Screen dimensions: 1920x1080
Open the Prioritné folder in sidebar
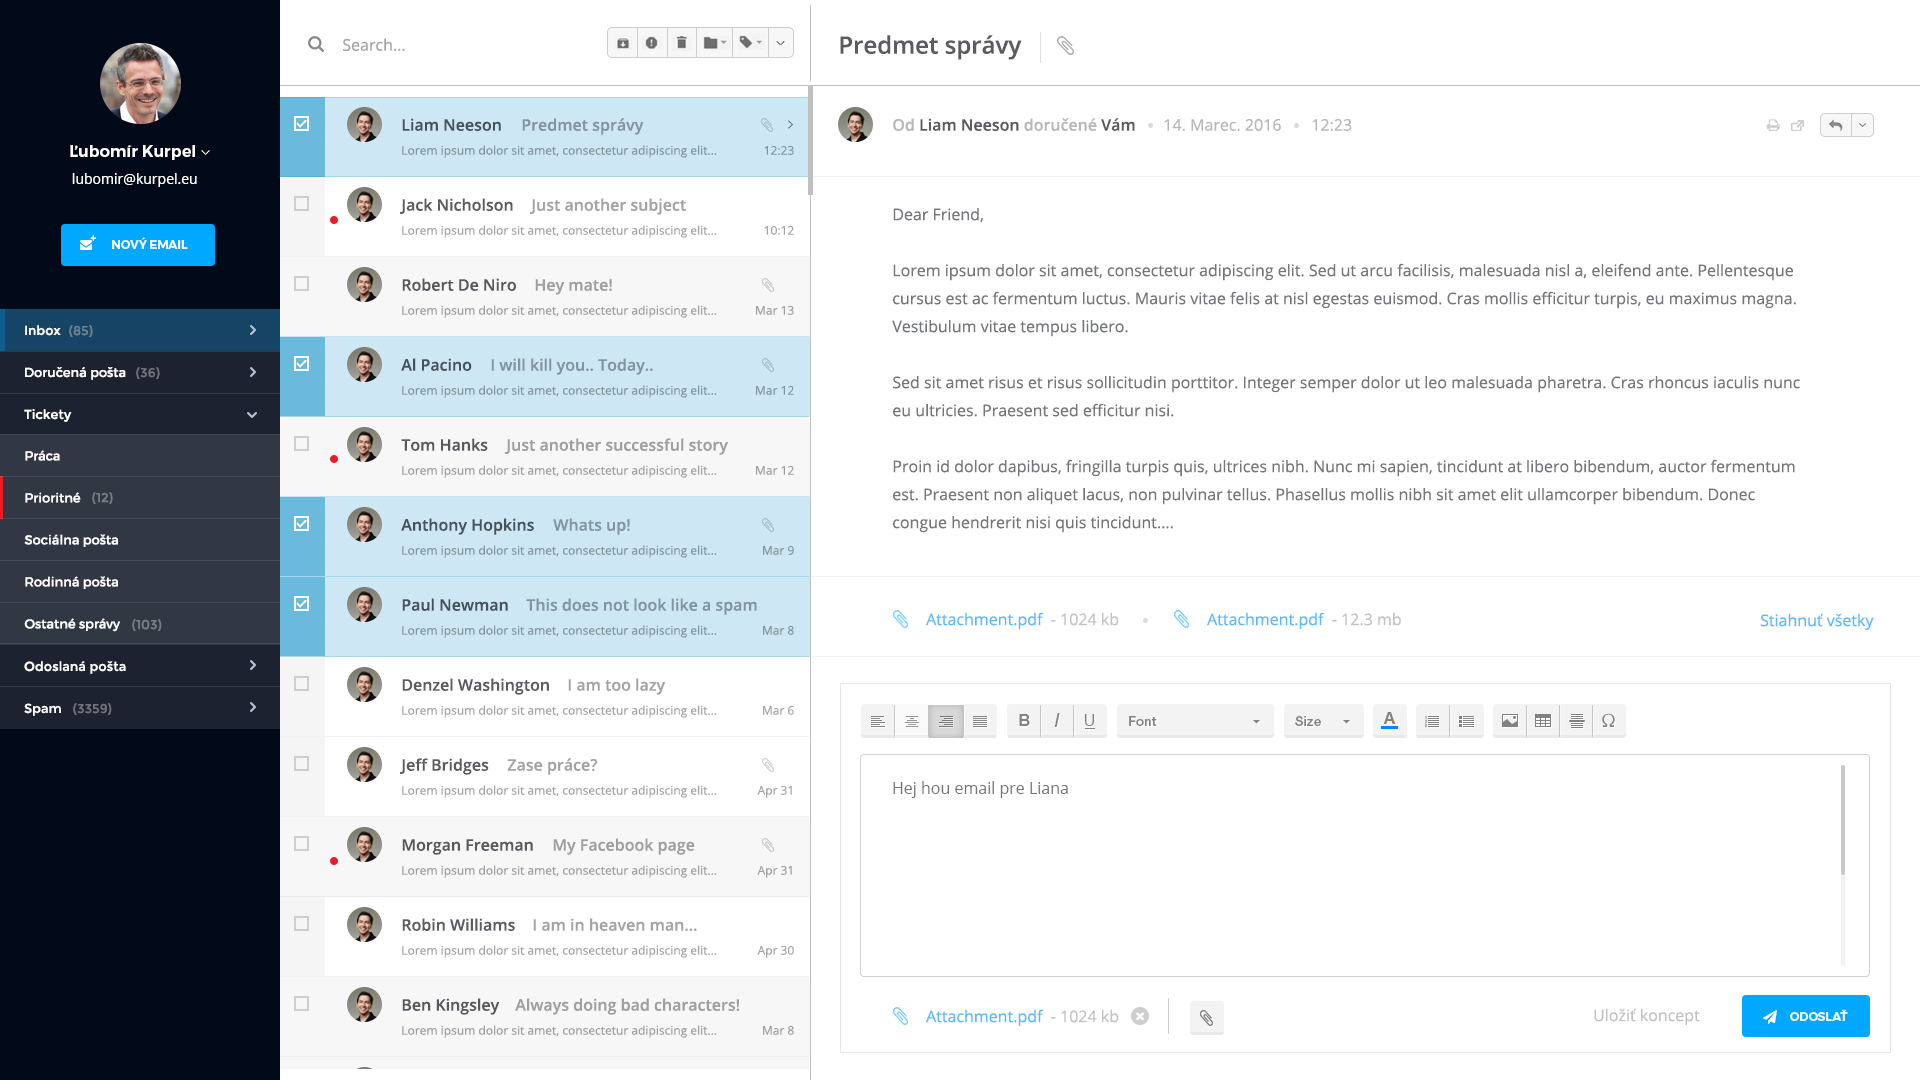tap(140, 498)
